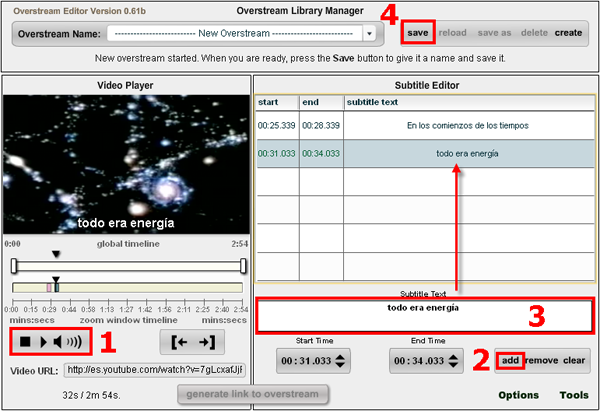Click the speaker mute icon
The height and width of the screenshot is (411, 600).
point(58,342)
